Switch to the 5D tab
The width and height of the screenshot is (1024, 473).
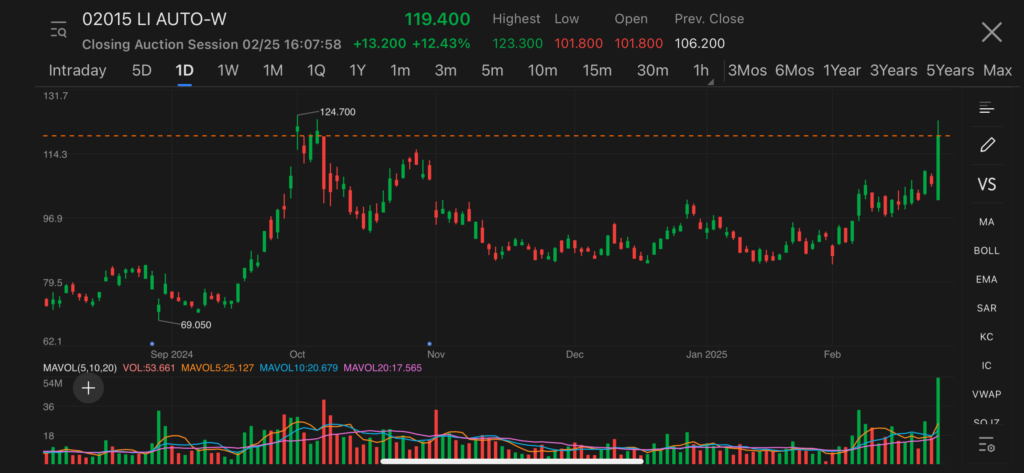[142, 71]
